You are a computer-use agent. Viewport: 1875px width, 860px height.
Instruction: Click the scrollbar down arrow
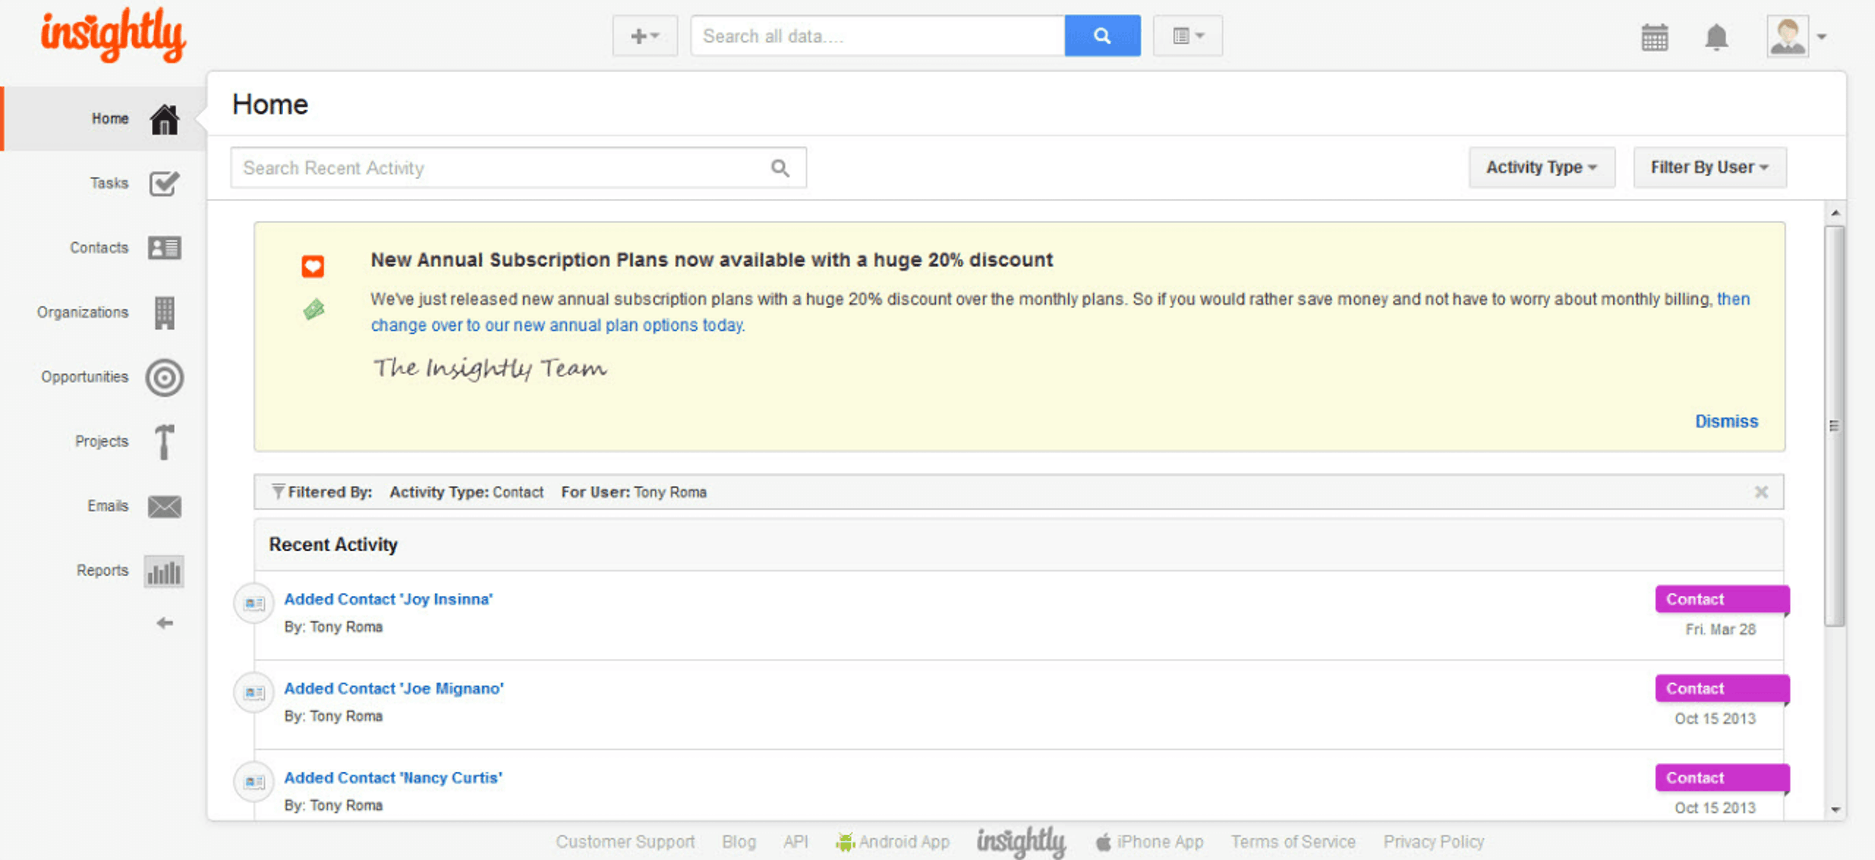click(1835, 810)
